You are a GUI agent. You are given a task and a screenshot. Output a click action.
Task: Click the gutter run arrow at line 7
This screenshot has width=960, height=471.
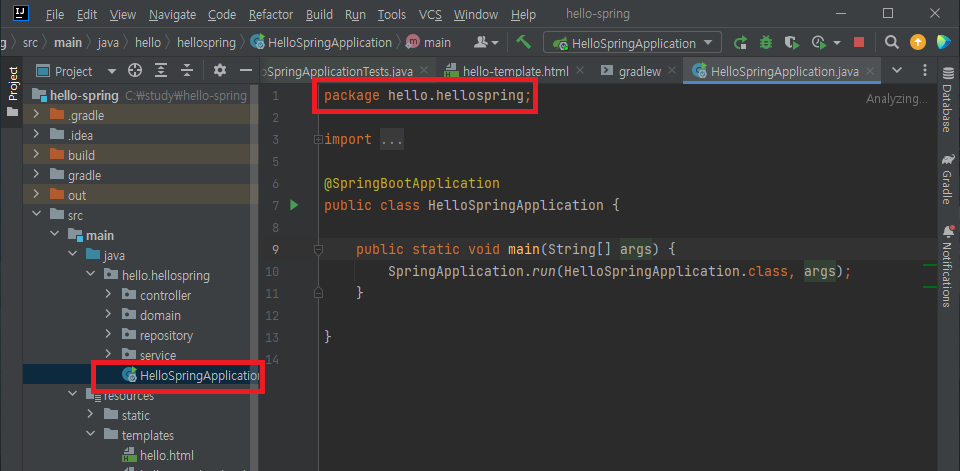click(294, 205)
